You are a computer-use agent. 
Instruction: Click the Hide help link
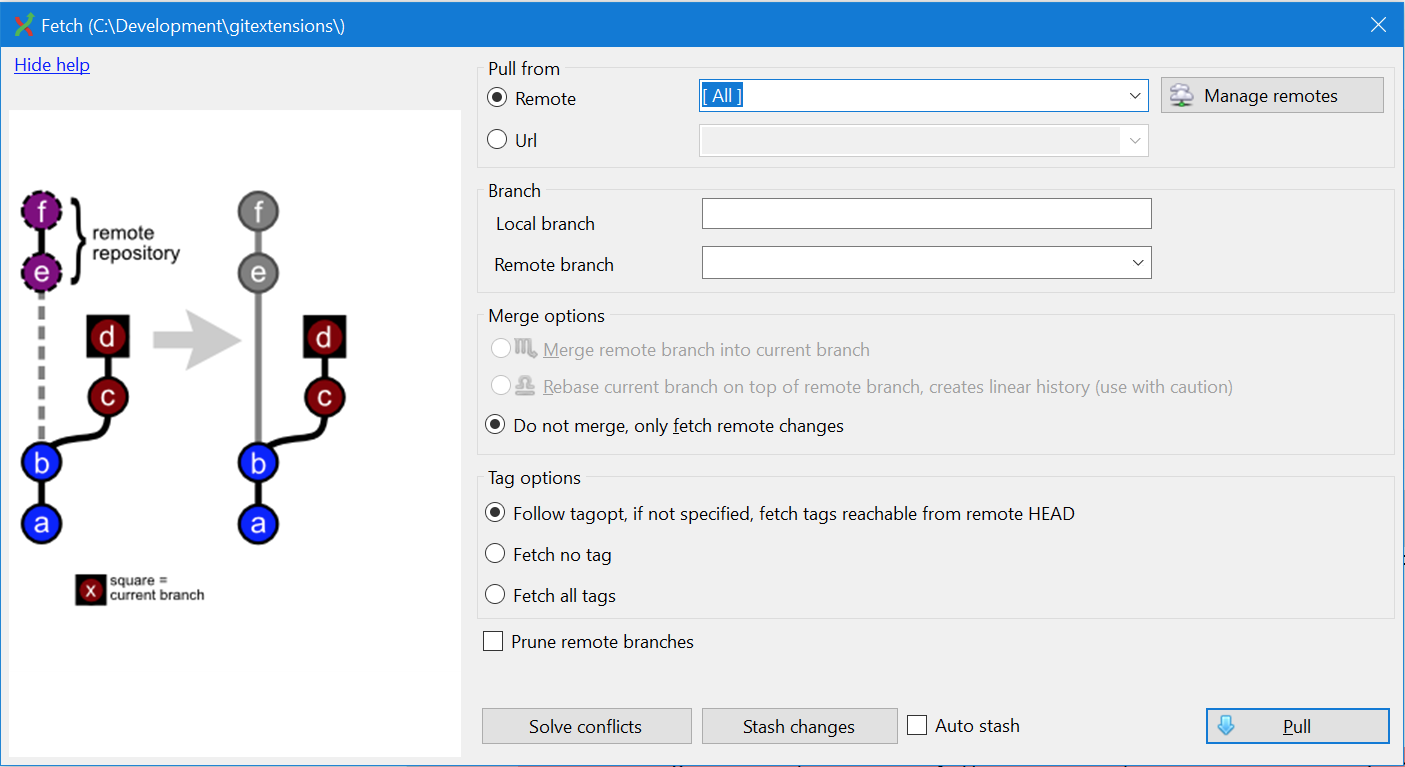tap(51, 64)
